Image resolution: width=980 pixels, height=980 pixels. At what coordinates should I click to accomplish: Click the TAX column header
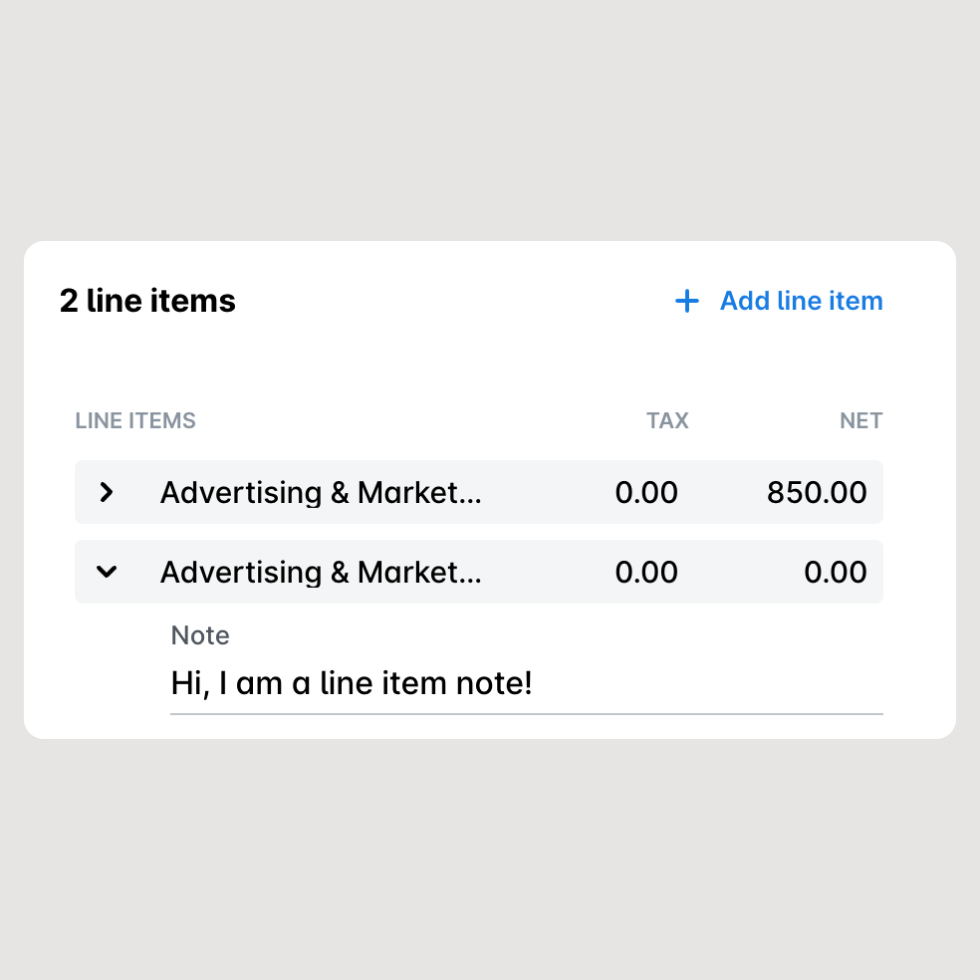click(x=667, y=421)
